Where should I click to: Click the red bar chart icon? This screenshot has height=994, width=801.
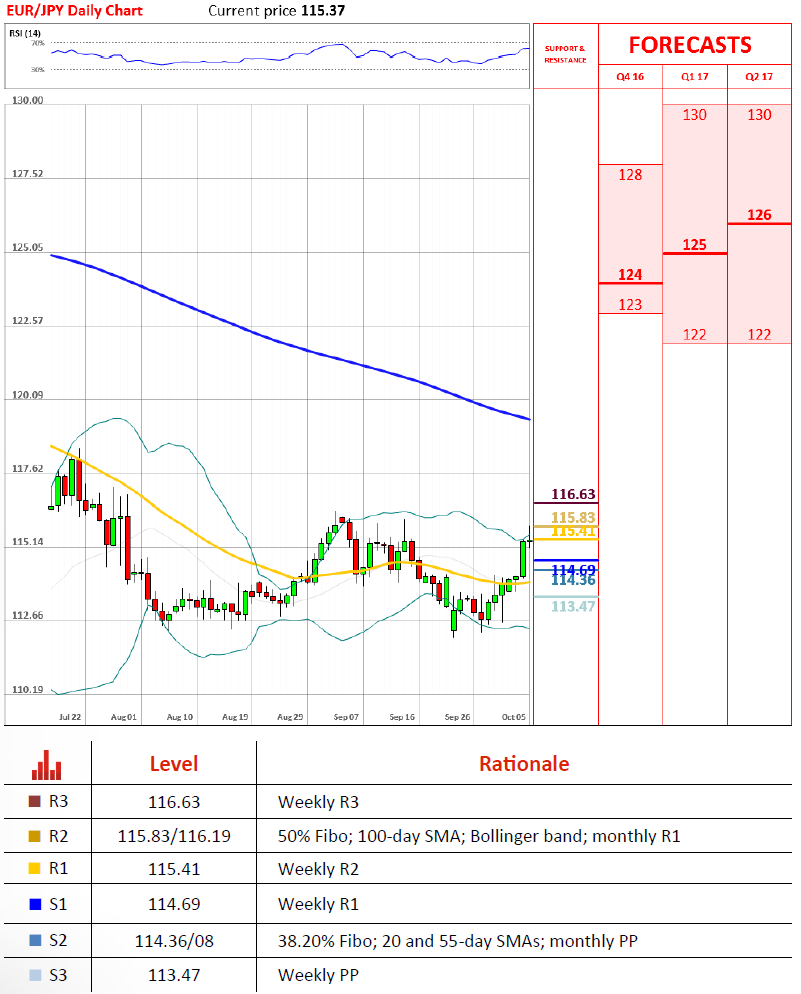click(46, 765)
